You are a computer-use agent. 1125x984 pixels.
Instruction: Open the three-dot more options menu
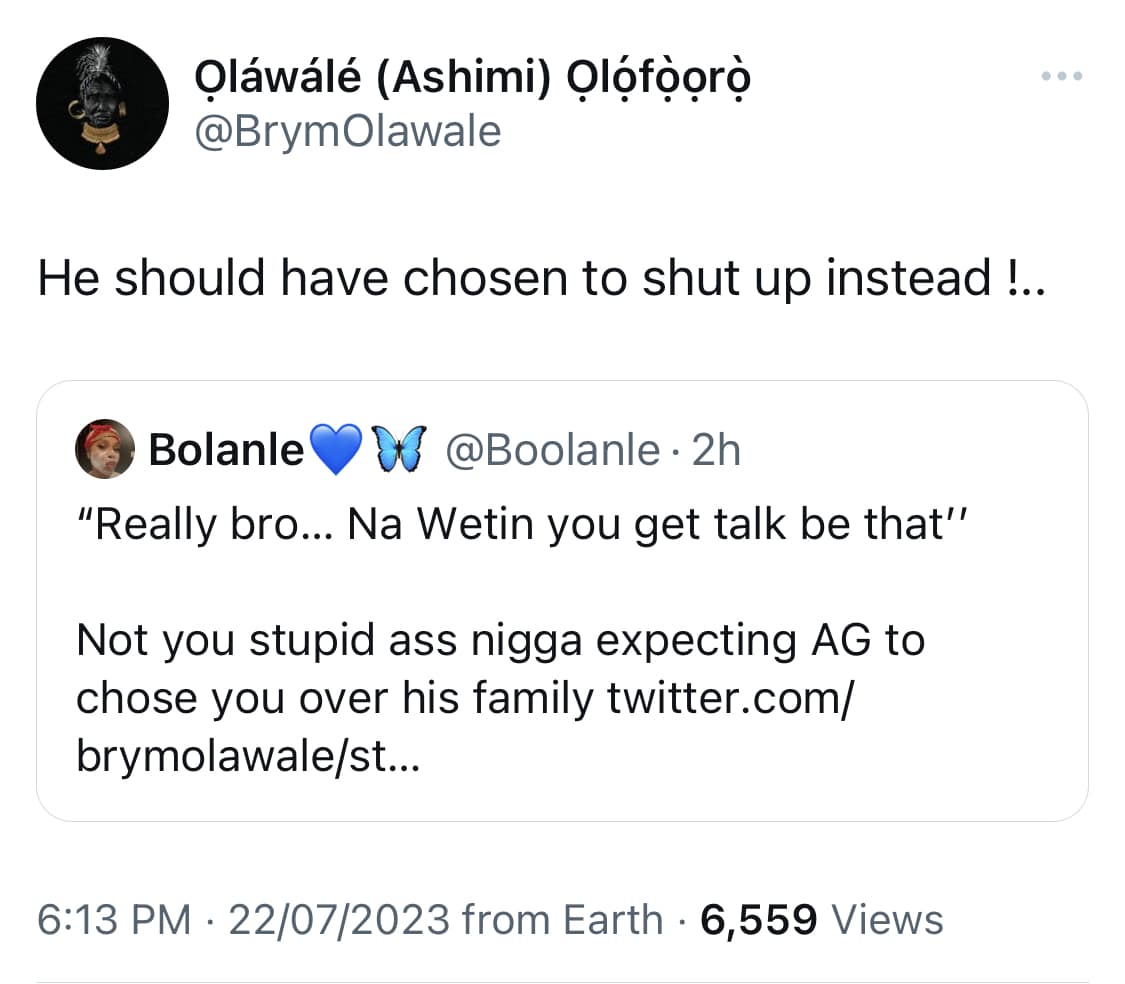pyautogui.click(x=1061, y=76)
